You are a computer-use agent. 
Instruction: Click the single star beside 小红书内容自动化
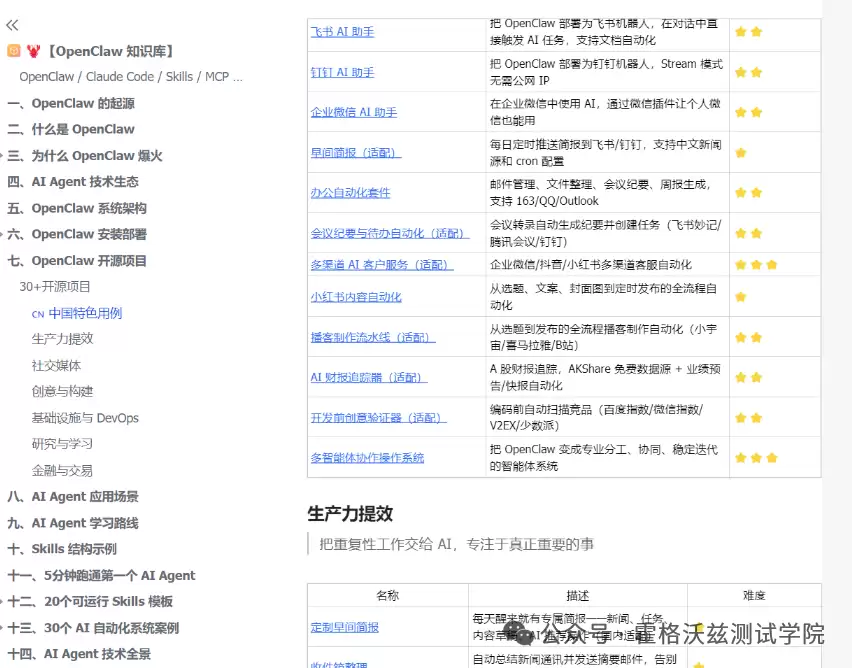coord(741,297)
